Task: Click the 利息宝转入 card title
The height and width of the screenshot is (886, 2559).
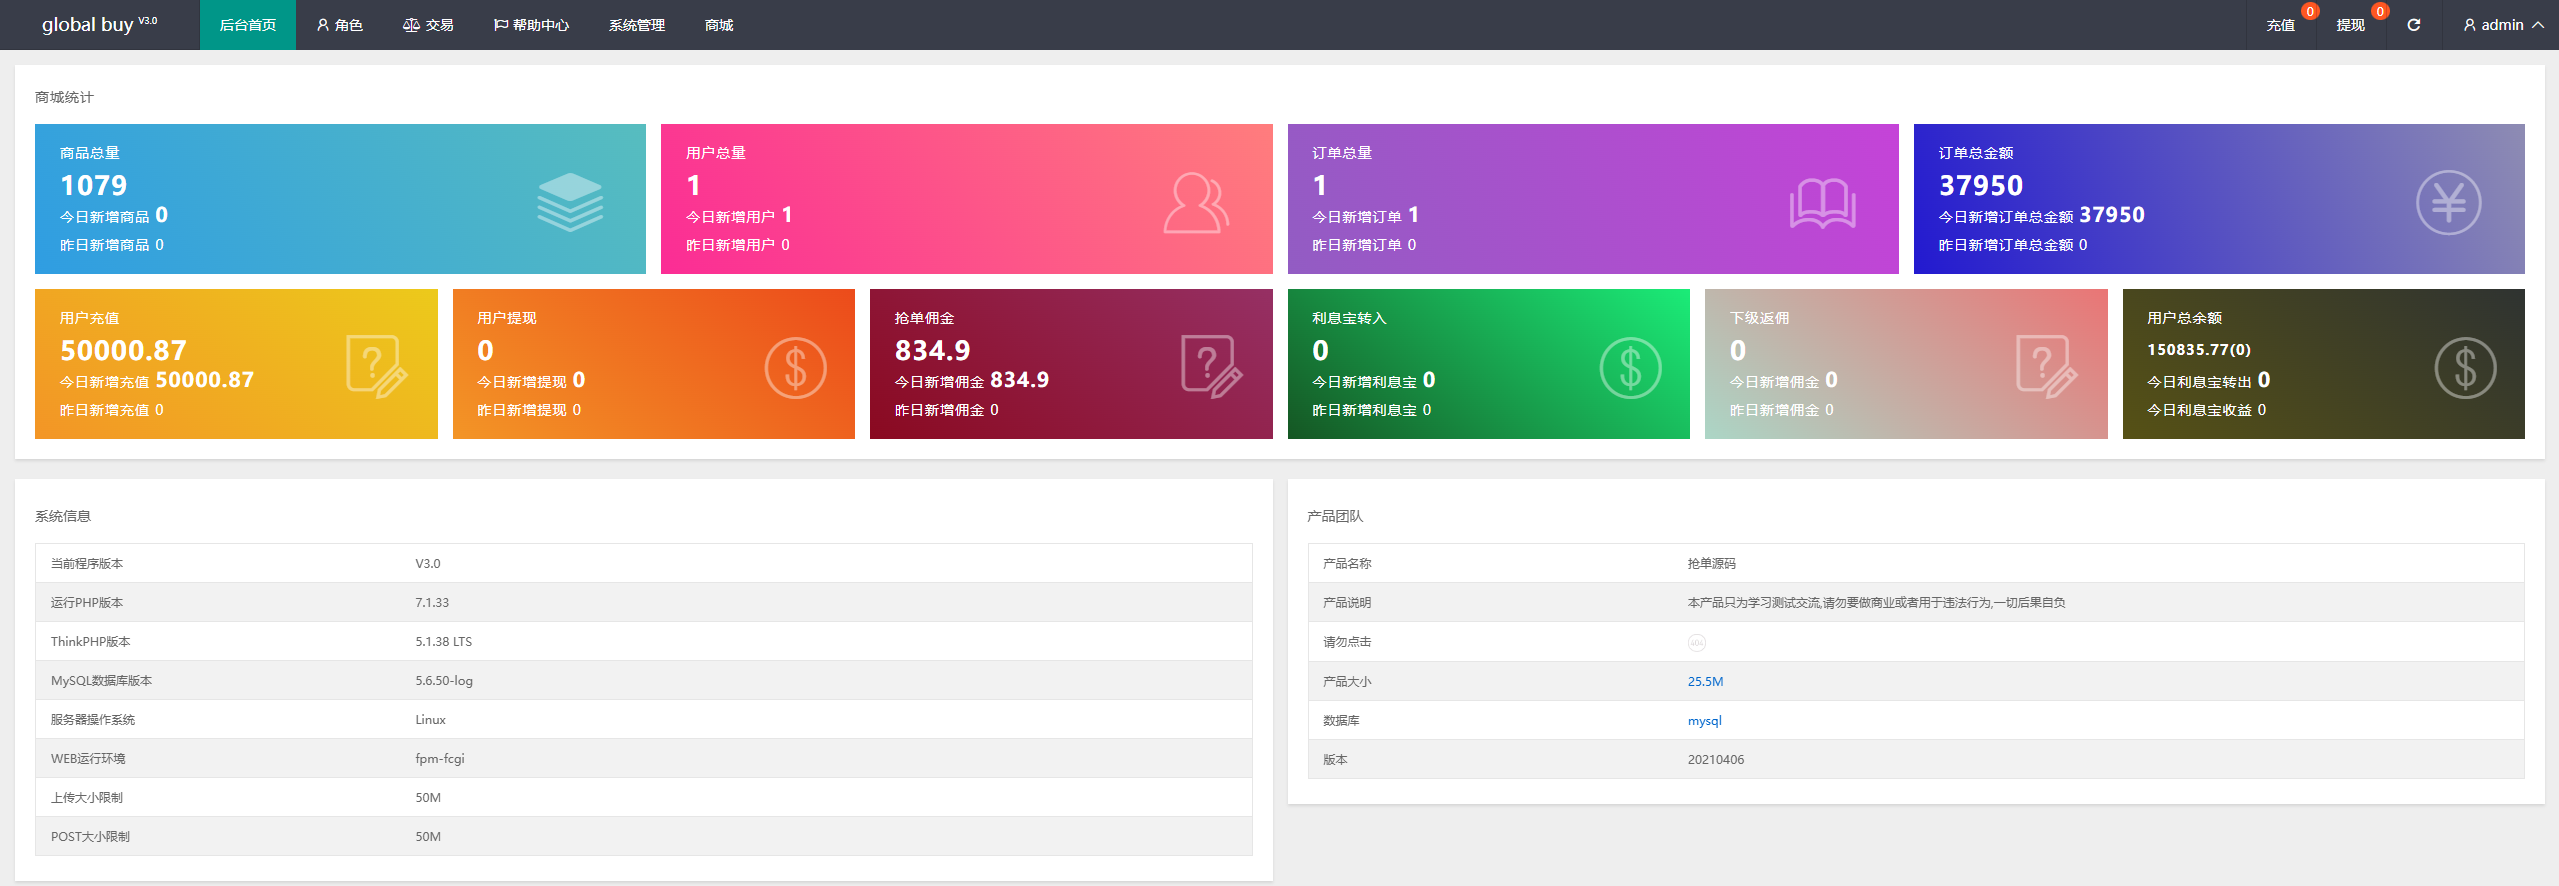Action: pos(1349,318)
